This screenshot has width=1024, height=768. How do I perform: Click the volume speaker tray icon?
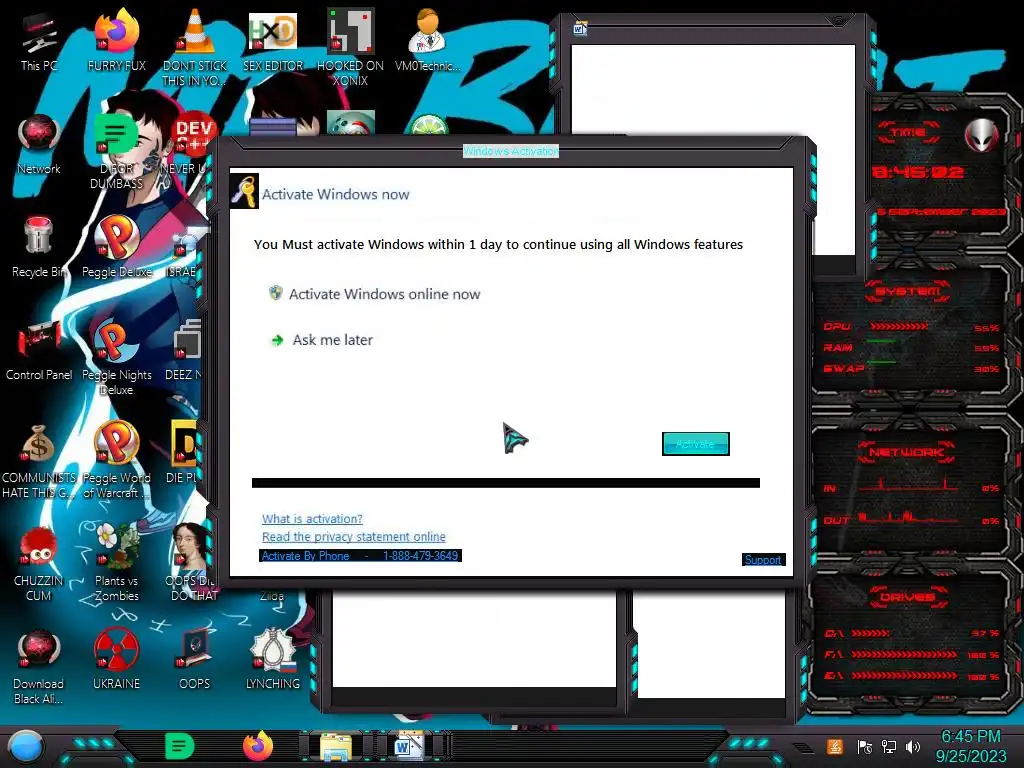pyautogui.click(x=913, y=746)
